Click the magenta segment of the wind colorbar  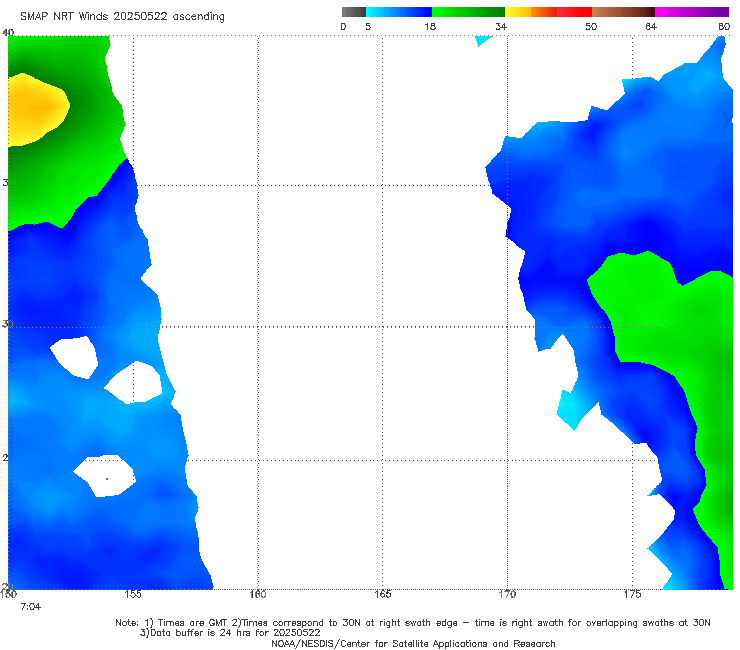[x=692, y=12]
